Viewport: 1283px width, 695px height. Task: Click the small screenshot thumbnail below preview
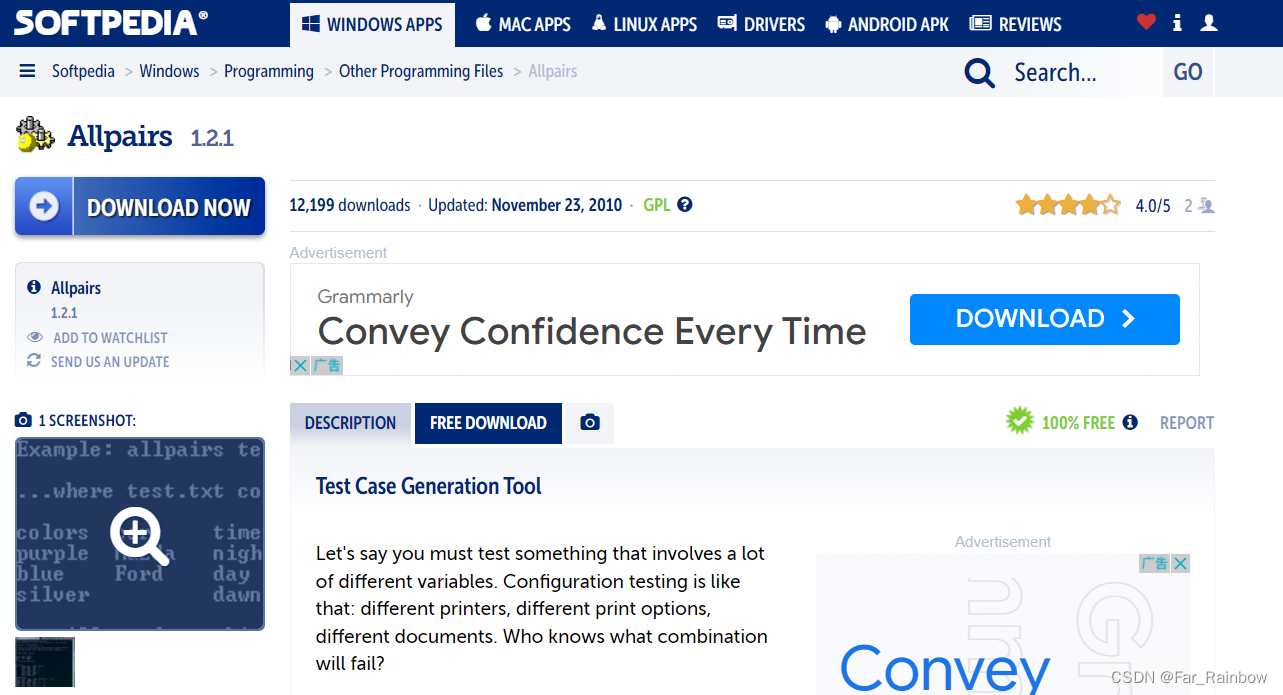coord(45,661)
